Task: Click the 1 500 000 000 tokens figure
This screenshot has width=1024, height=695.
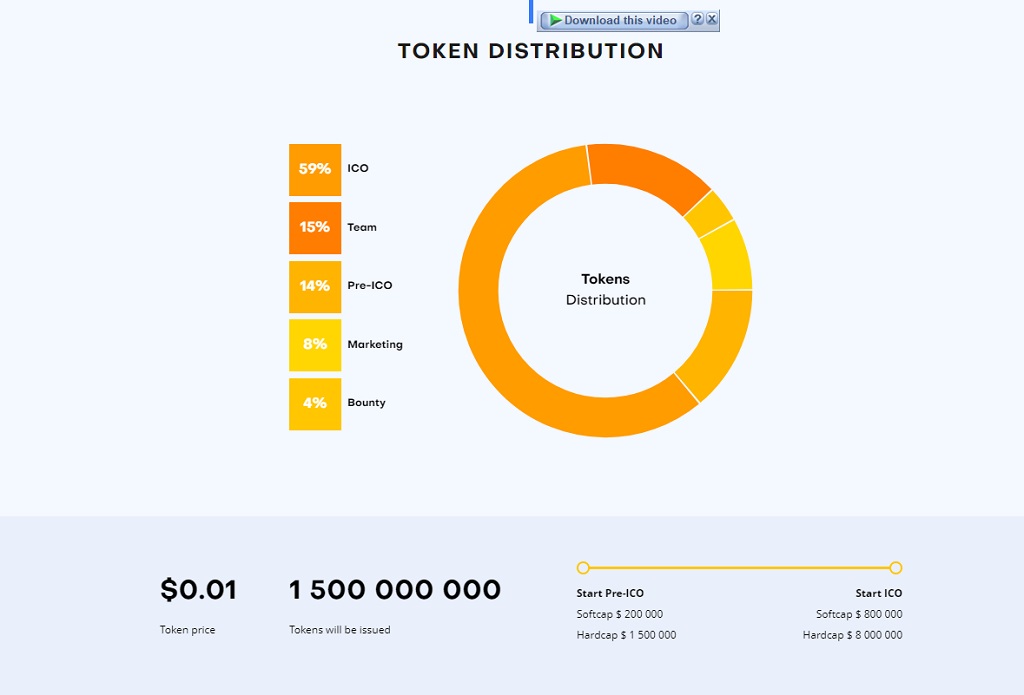Action: click(395, 590)
